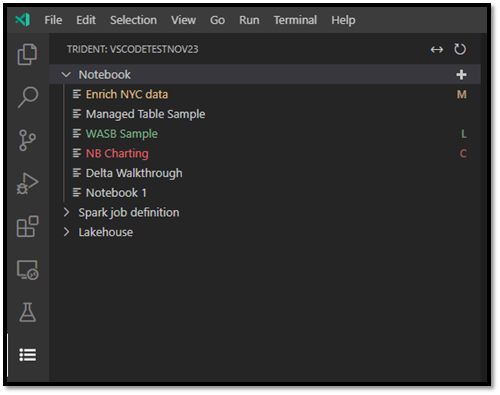500x395 pixels.
Task: Open the Explorer view in activity bar
Action: pos(27,54)
